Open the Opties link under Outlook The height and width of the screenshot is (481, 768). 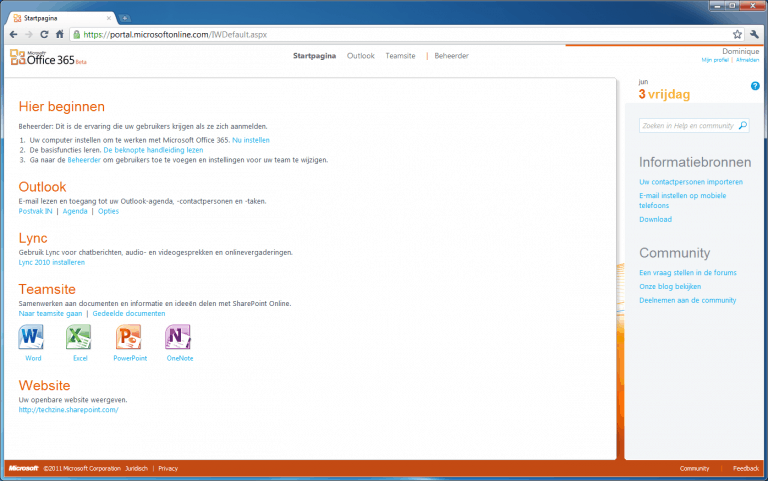coord(108,211)
